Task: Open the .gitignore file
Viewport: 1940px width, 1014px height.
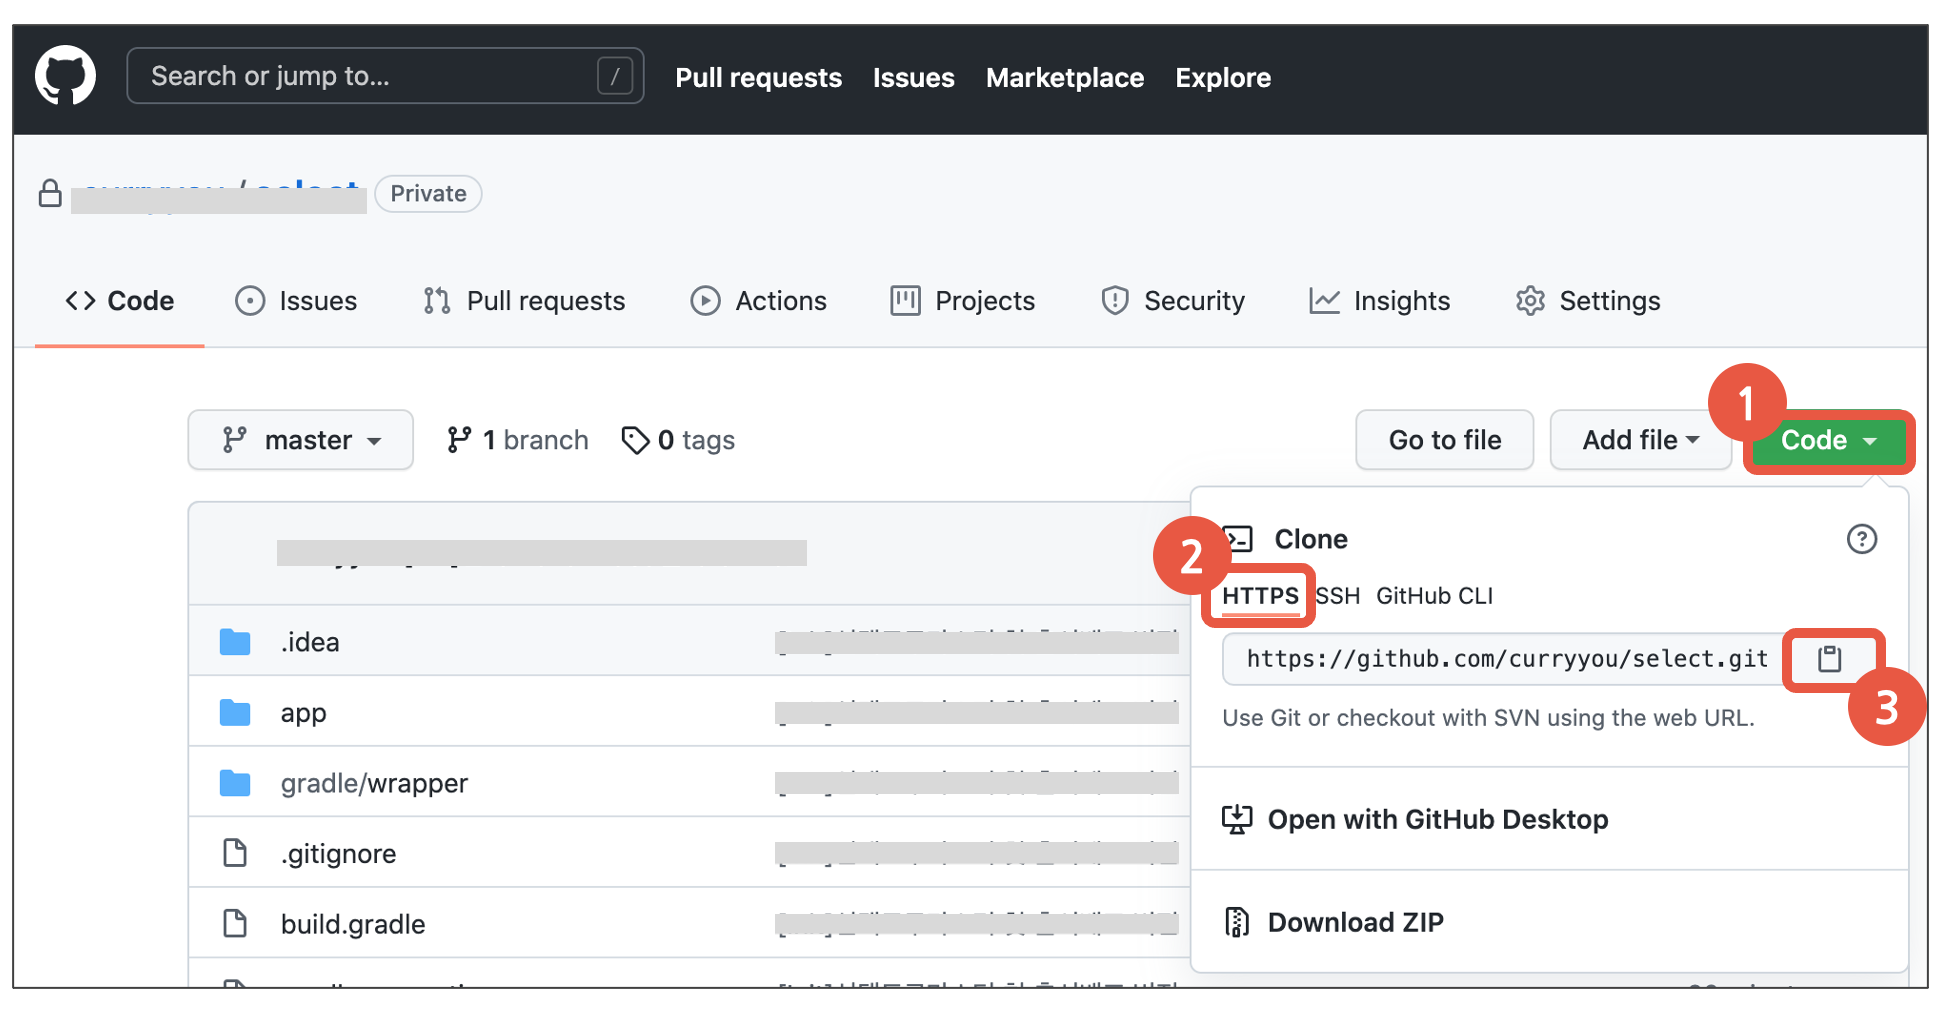Action: pyautogui.click(x=338, y=854)
